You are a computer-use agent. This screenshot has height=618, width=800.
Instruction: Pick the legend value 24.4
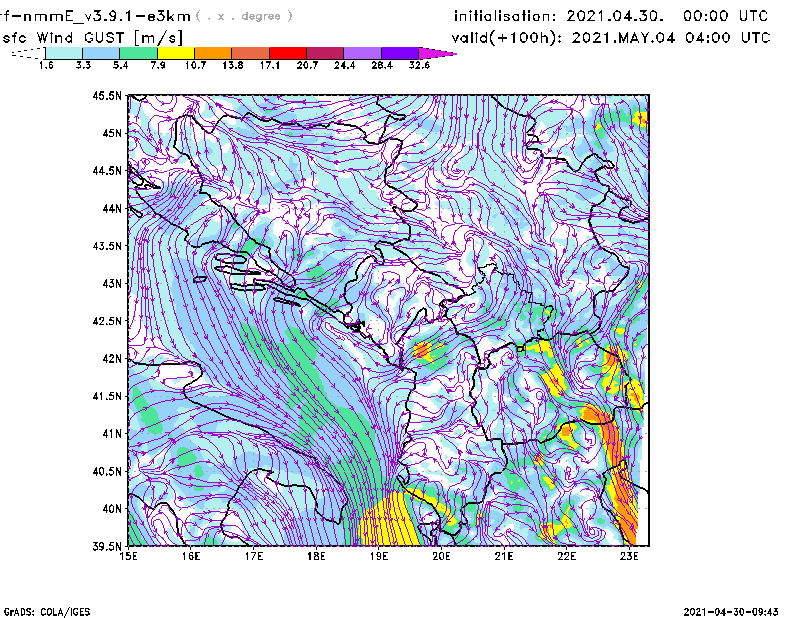pos(344,65)
